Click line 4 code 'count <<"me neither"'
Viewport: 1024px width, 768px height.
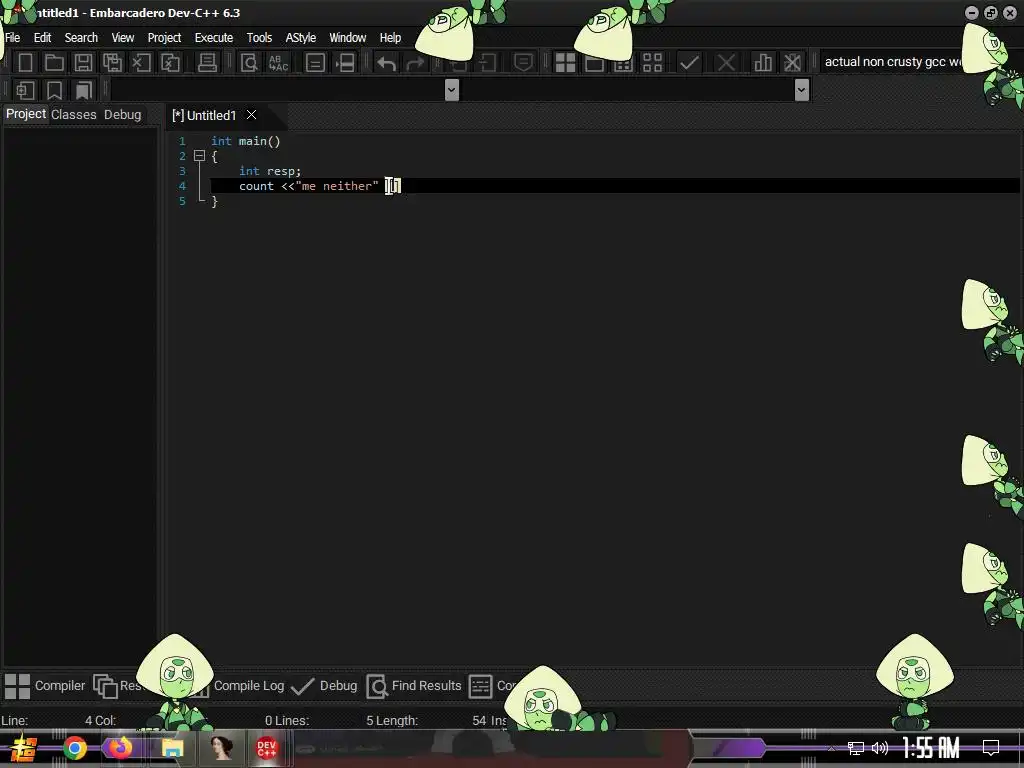(308, 186)
